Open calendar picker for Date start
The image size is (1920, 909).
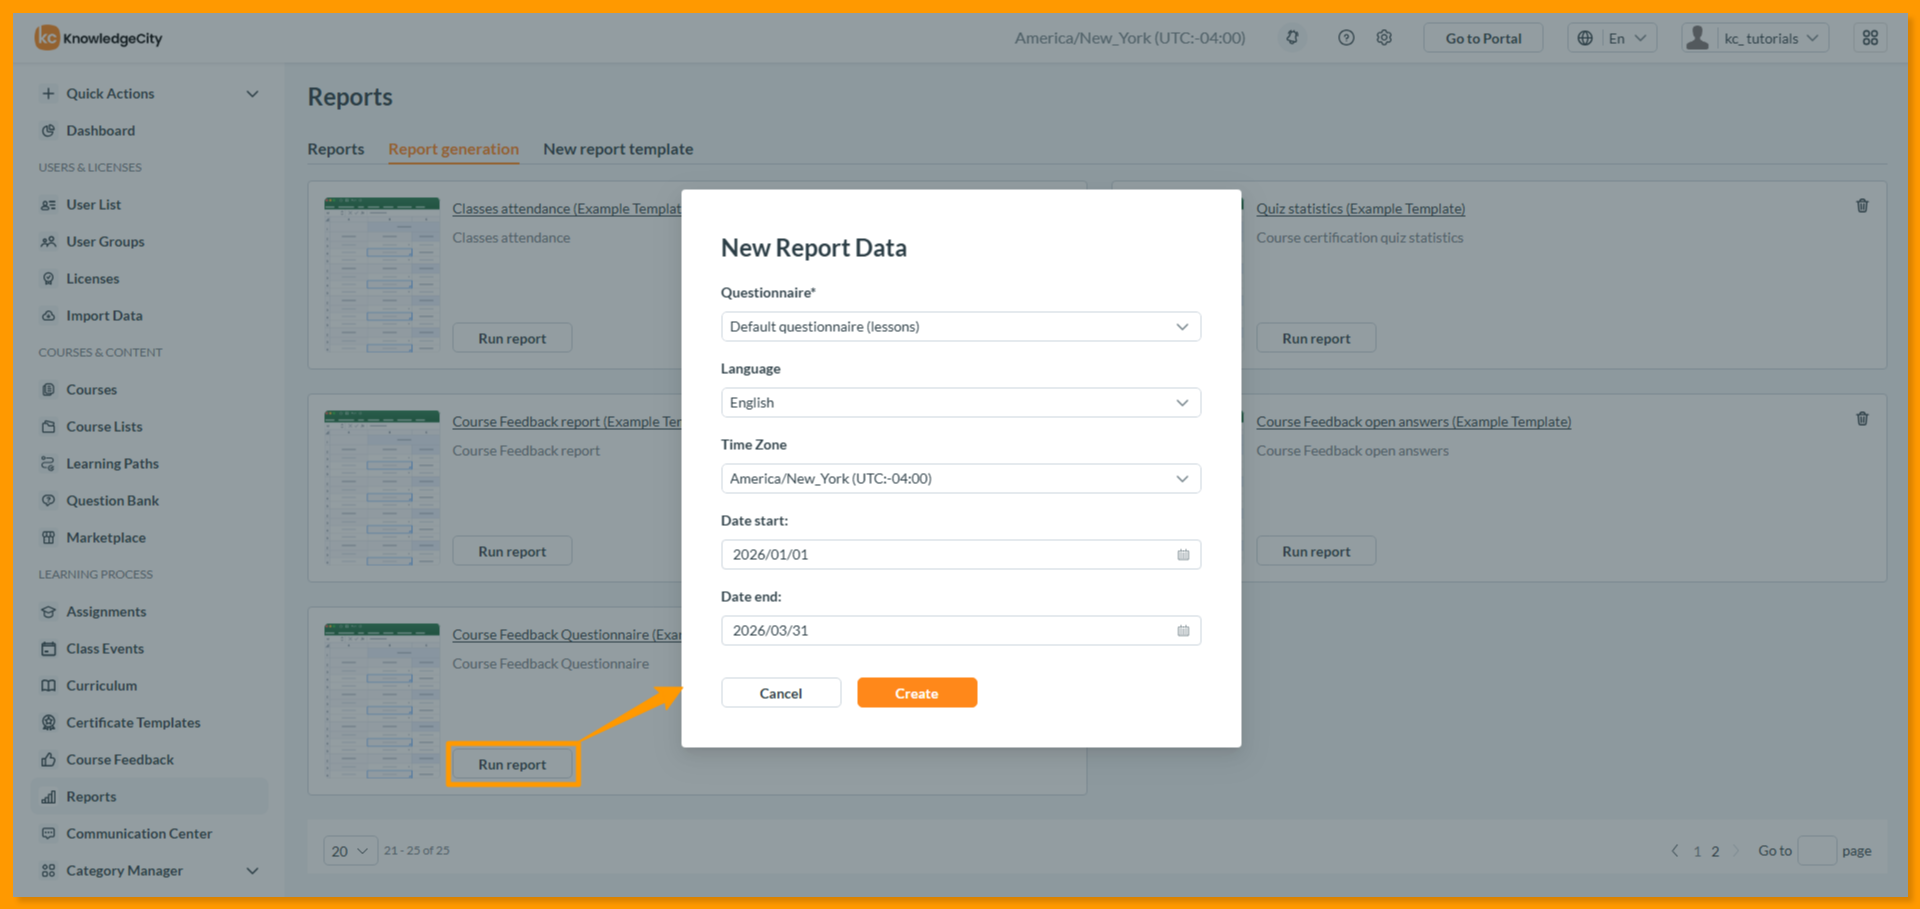click(x=1183, y=555)
